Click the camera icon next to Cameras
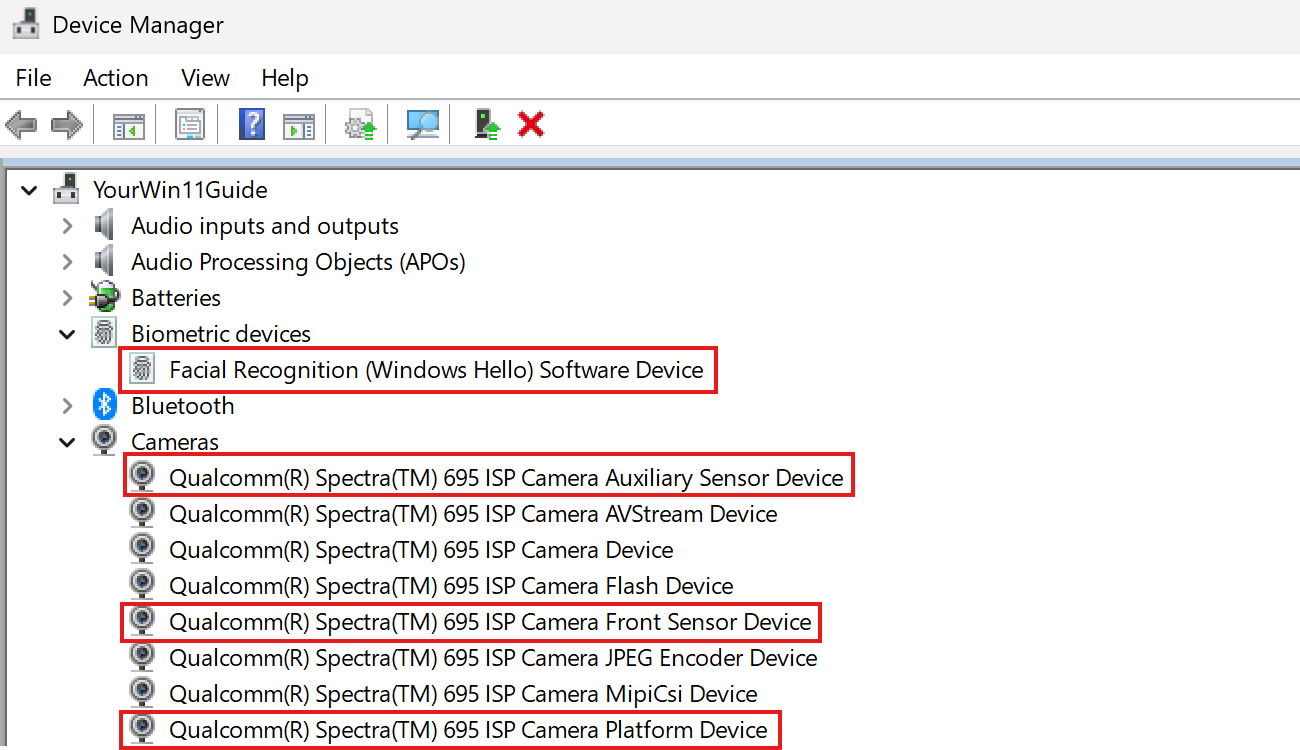Viewport: 1300px width, 750px height. (104, 441)
